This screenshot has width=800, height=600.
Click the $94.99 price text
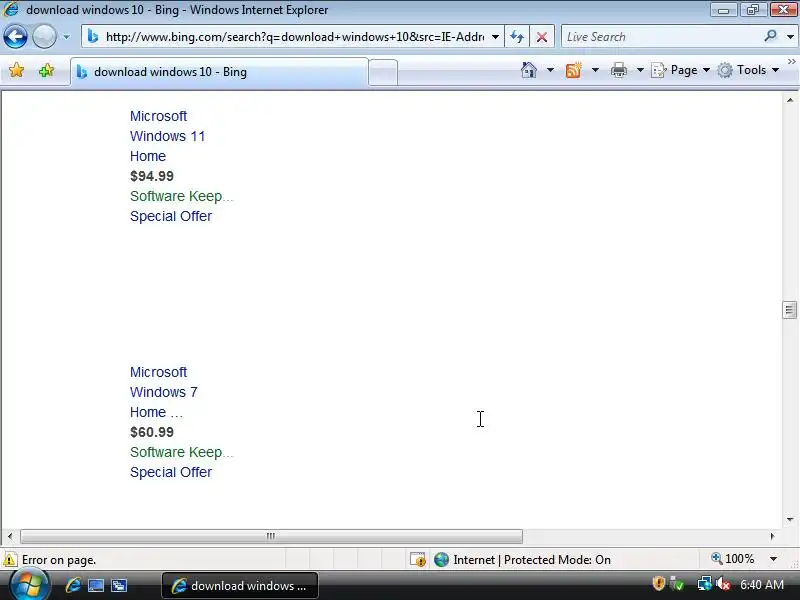point(152,176)
